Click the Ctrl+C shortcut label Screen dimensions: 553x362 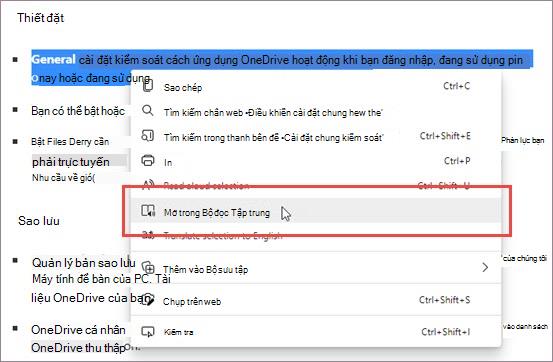point(457,86)
